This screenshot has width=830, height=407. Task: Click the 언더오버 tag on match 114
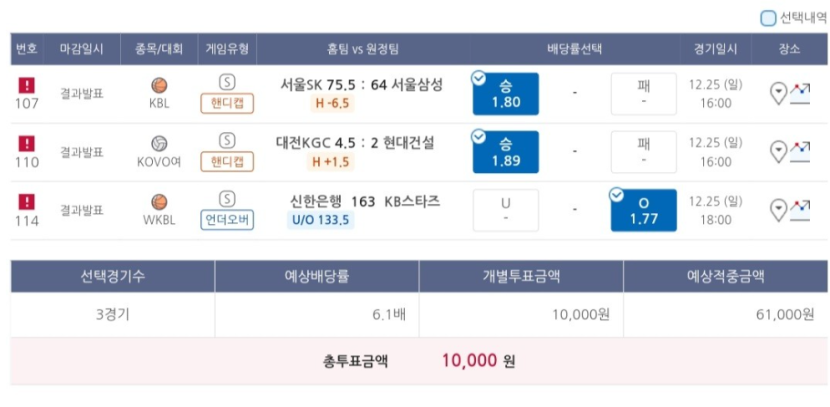(x=227, y=220)
